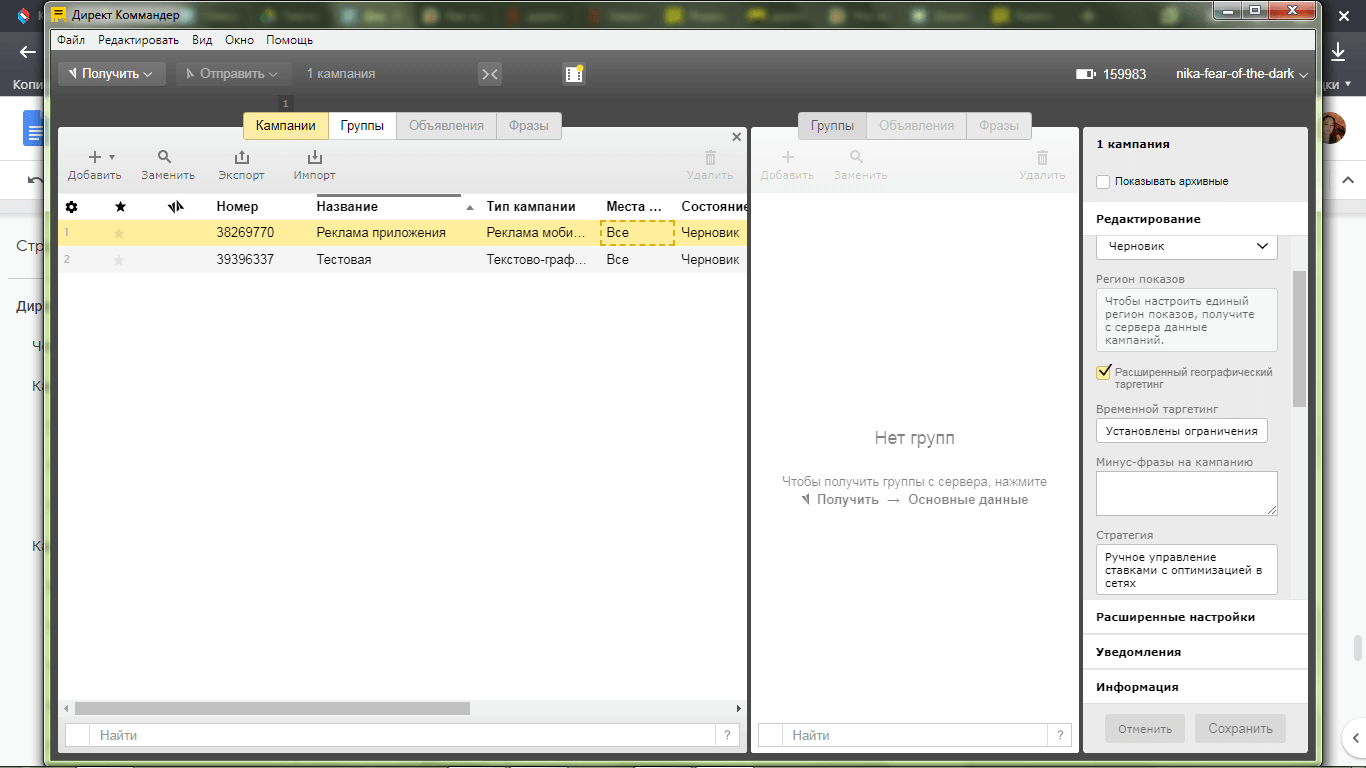This screenshot has height=768, width=1366.
Task: Switch to the Группы tab in left panel
Action: (362, 126)
